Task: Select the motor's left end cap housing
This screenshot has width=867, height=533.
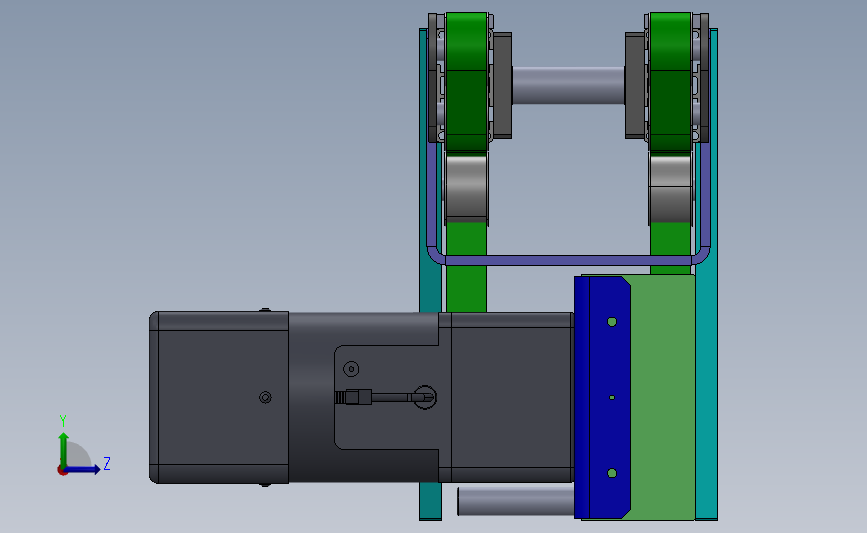Action: click(x=219, y=397)
